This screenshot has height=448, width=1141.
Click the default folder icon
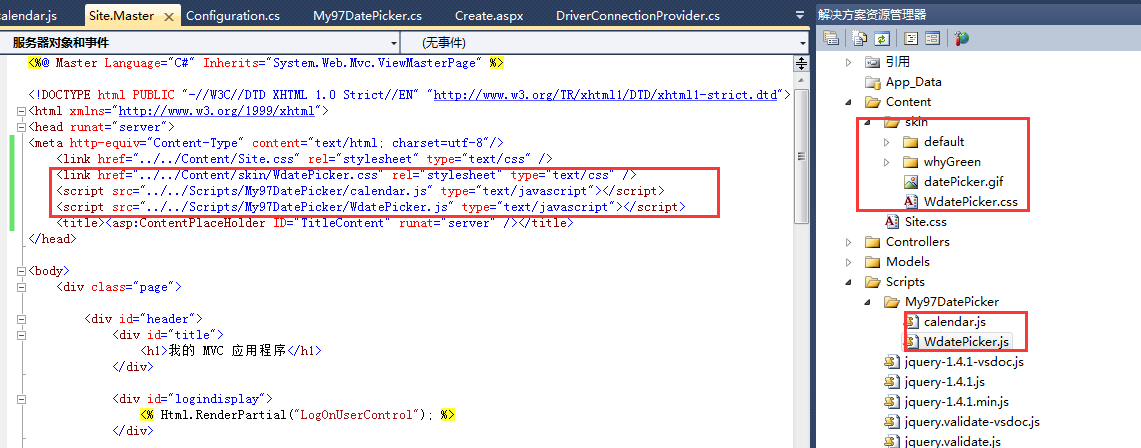coord(910,142)
